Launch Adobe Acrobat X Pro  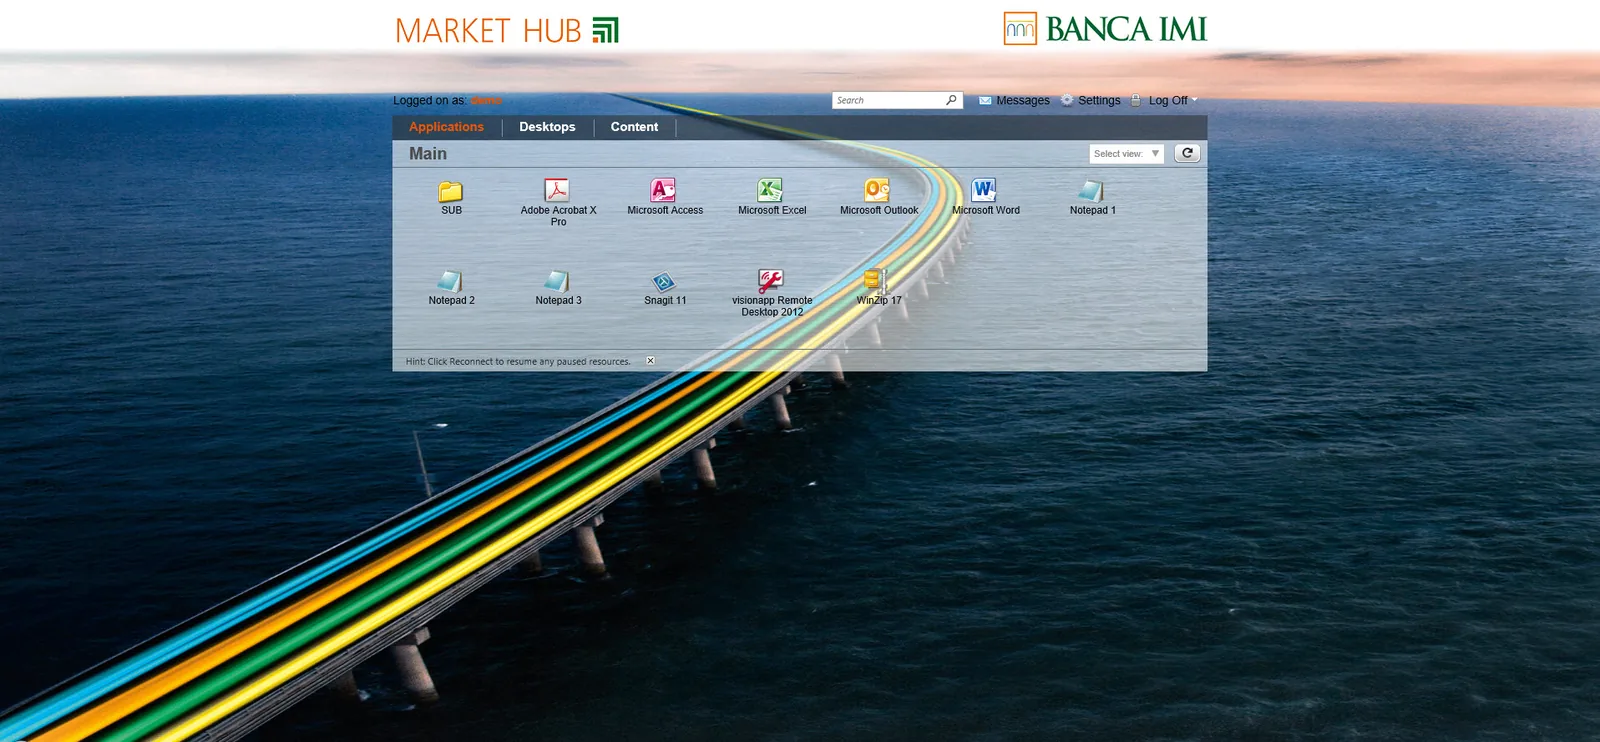pos(557,190)
